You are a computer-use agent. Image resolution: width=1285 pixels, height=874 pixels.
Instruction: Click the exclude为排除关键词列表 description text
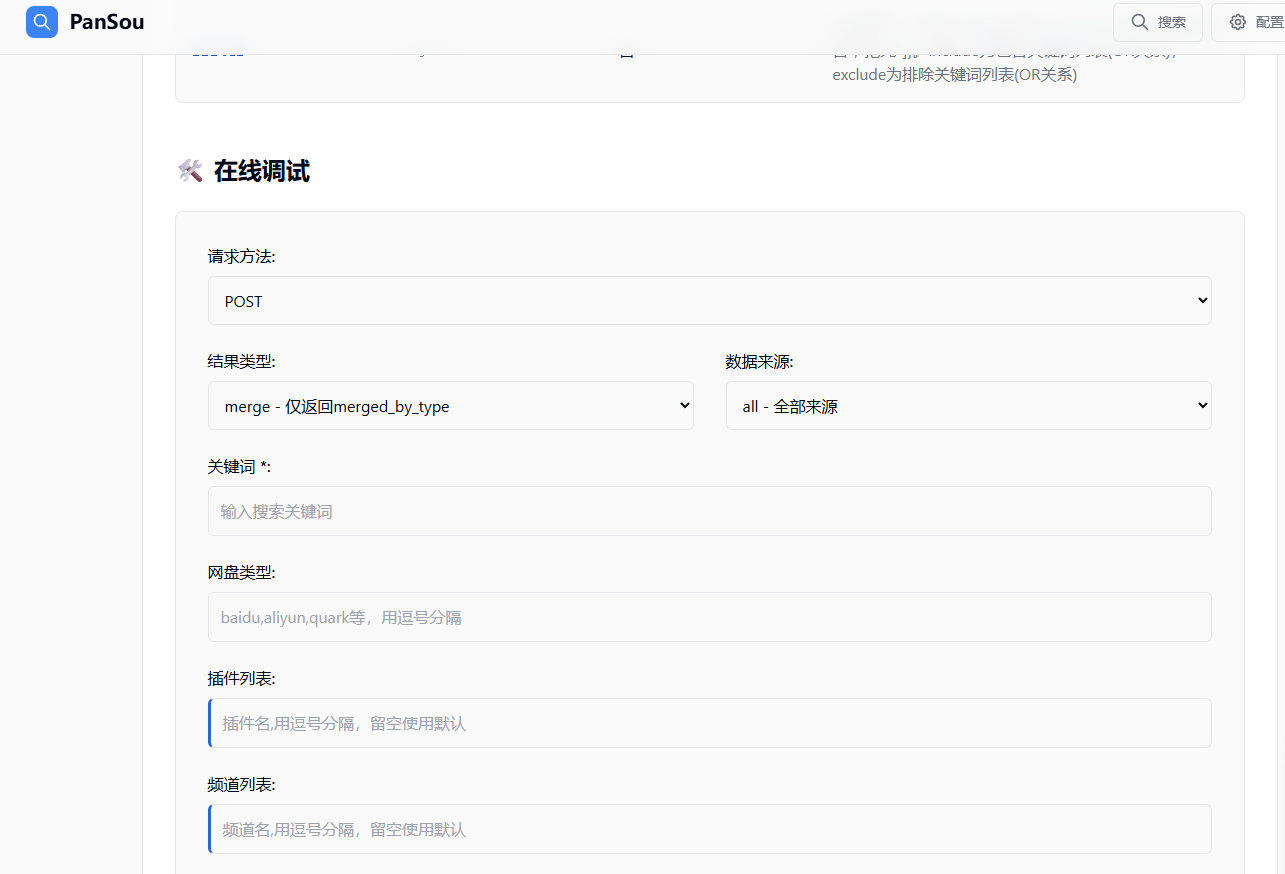tap(954, 75)
